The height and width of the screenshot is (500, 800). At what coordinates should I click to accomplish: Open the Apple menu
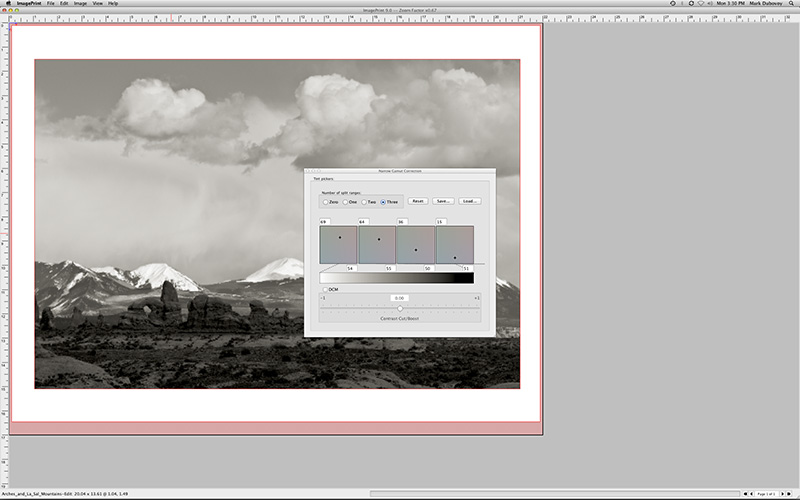coord(8,3)
